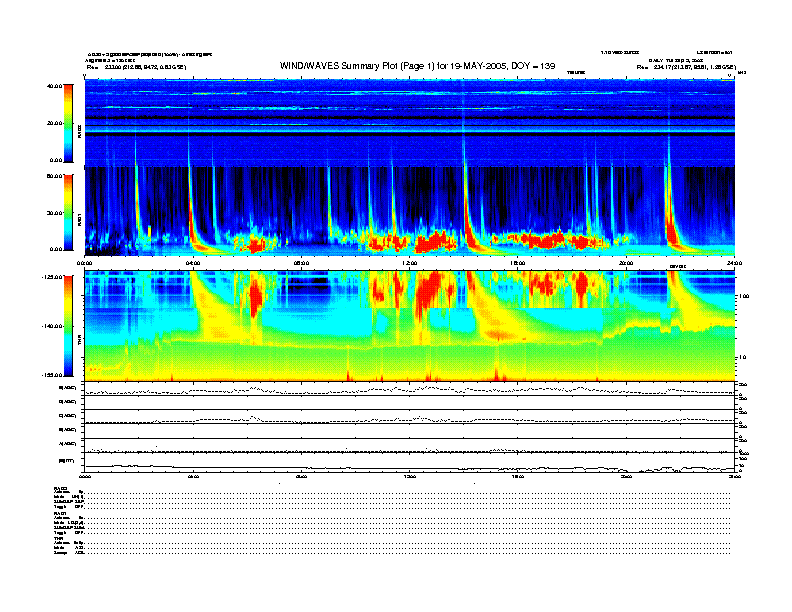Click the RAD1 color scale bar
This screenshot has height=612, width=792.
pyautogui.click(x=68, y=213)
